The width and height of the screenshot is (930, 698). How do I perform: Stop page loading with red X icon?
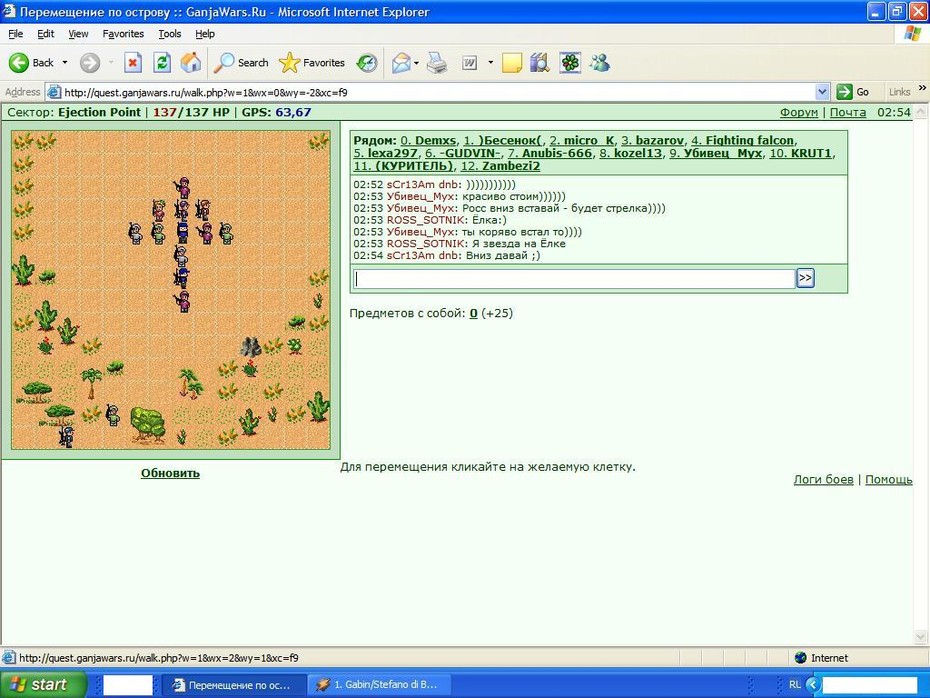(133, 62)
